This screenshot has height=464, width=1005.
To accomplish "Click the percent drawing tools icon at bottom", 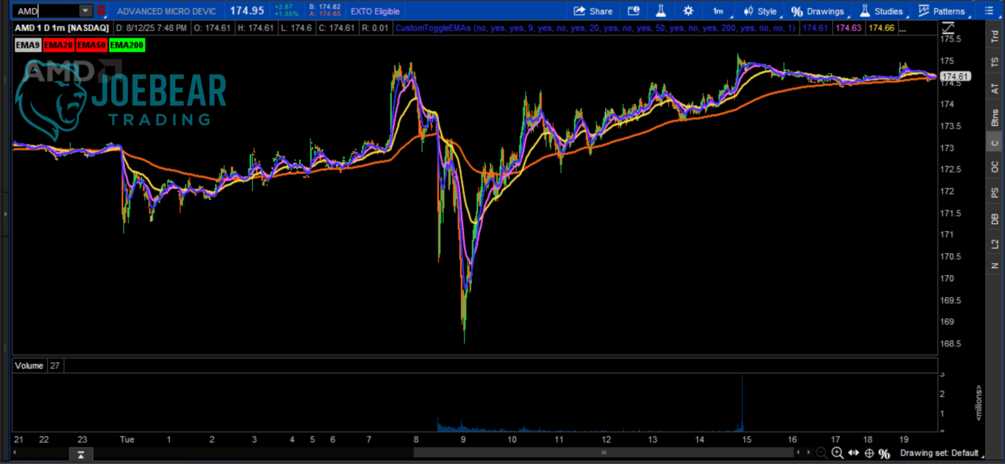I will coord(885,454).
